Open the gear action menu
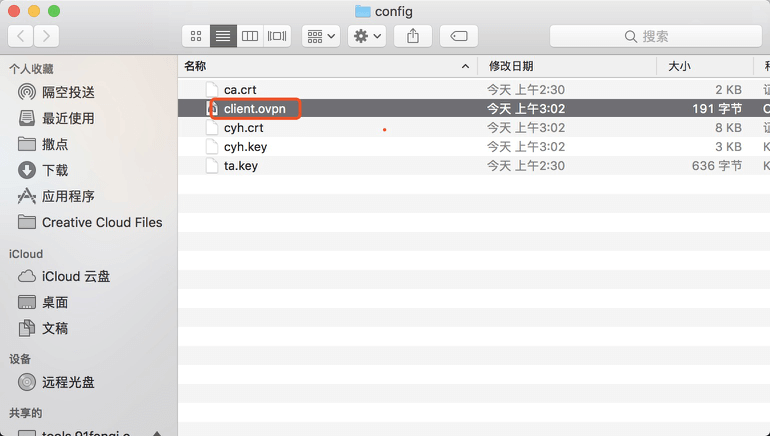 (367, 36)
